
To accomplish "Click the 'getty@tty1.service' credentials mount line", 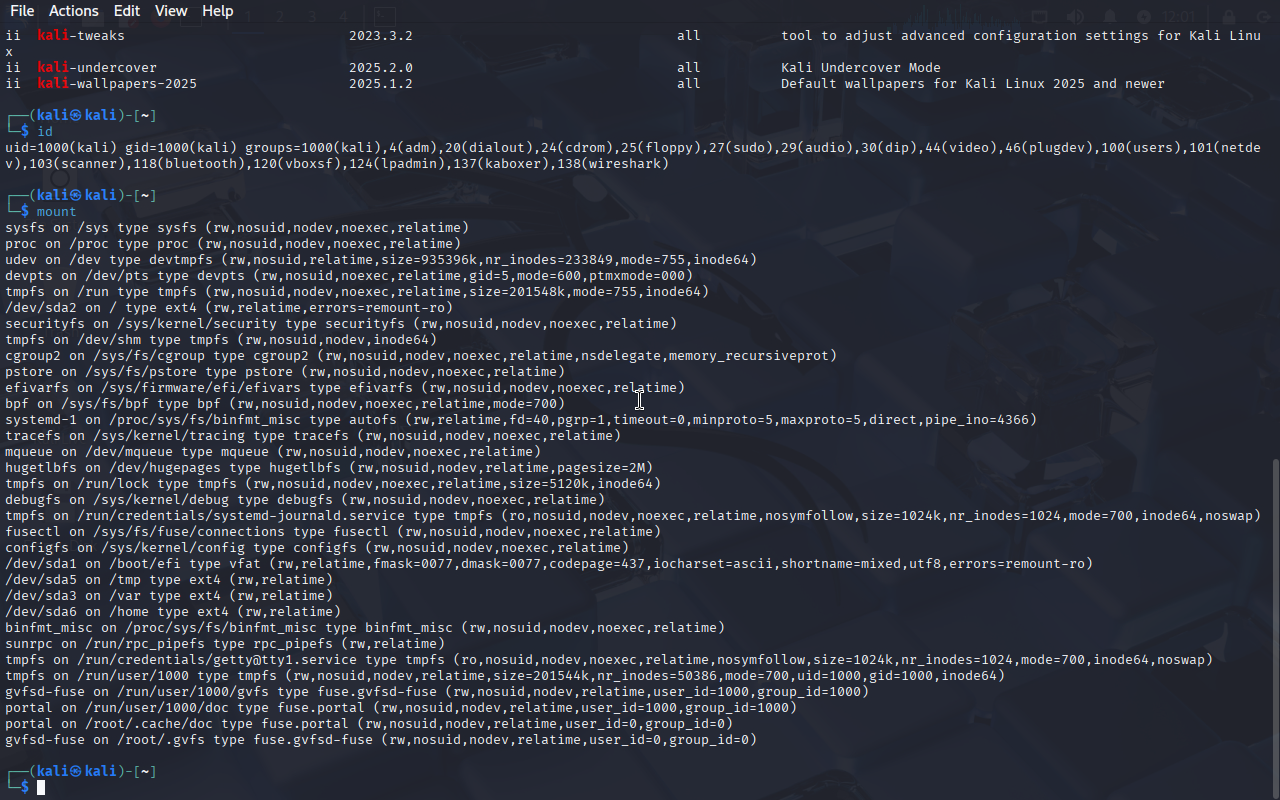I will [x=609, y=660].
